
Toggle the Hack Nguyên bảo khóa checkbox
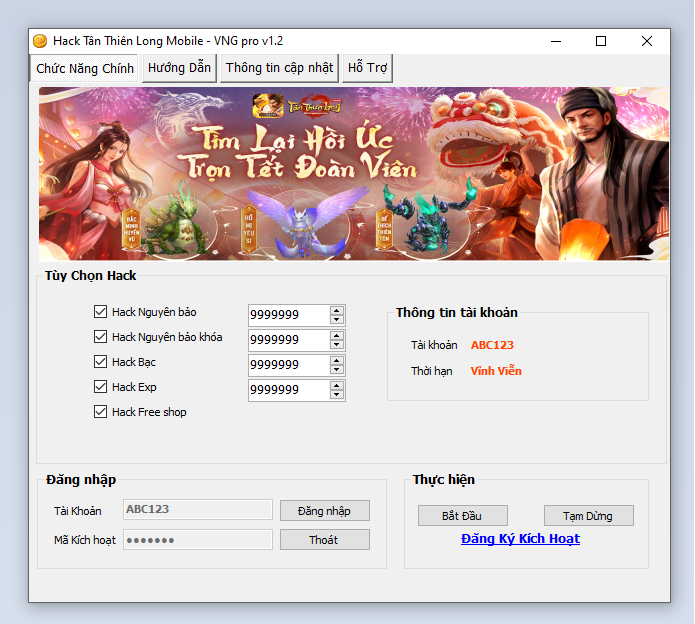click(x=100, y=337)
